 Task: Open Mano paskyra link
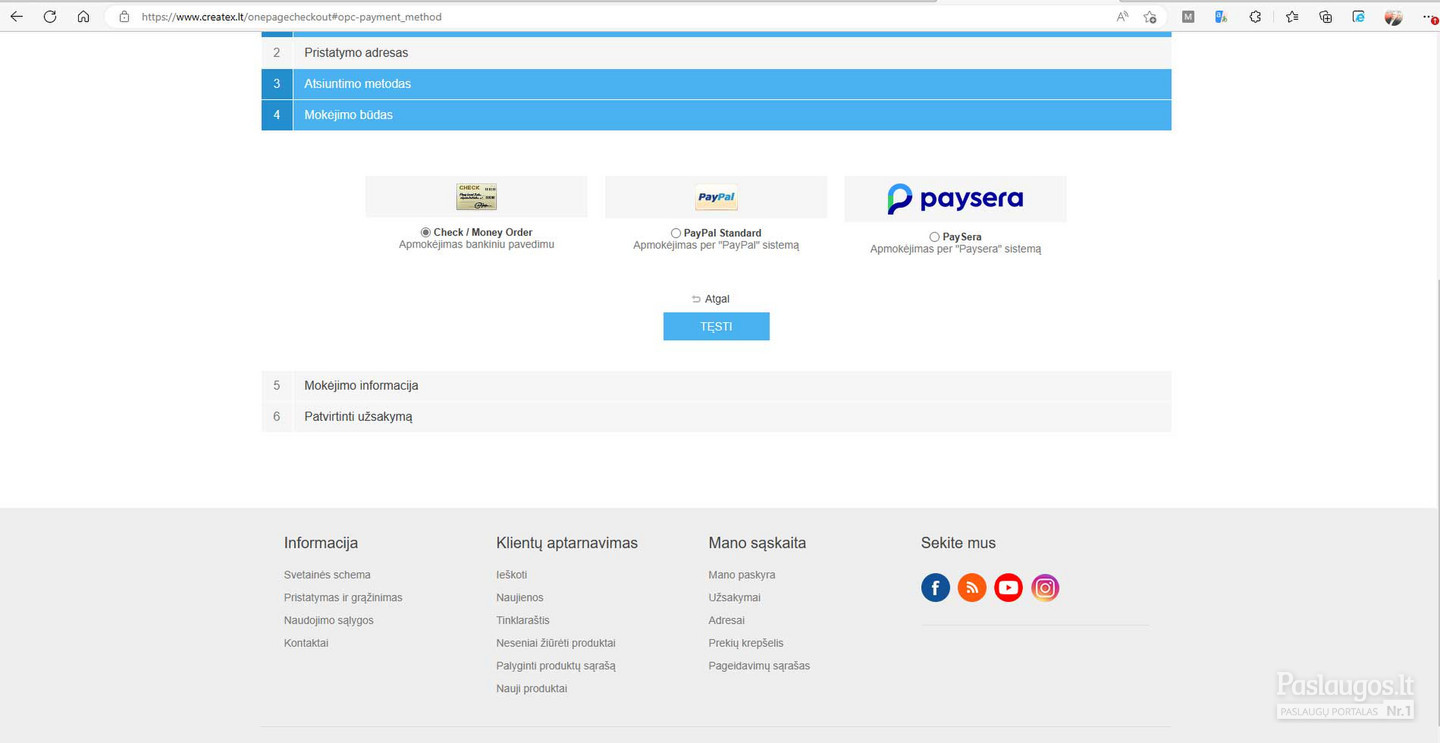742,575
